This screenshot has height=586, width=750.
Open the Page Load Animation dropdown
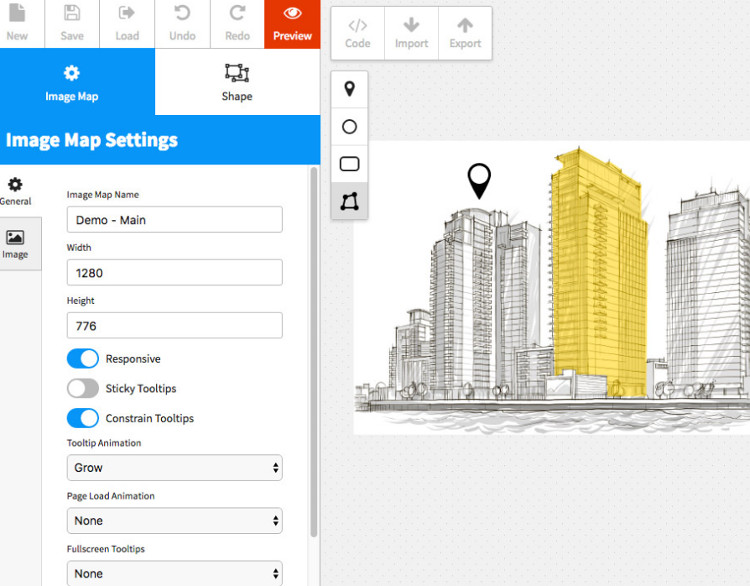[175, 520]
